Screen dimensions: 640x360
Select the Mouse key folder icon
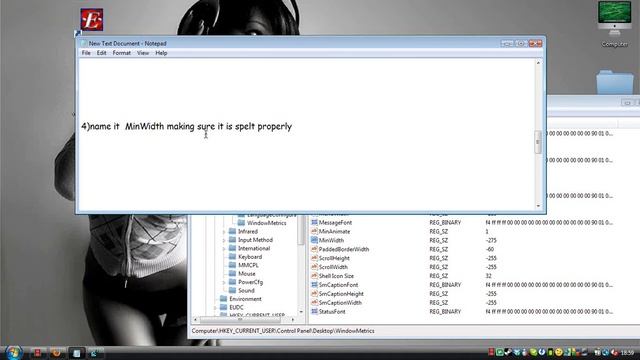coord(232,273)
